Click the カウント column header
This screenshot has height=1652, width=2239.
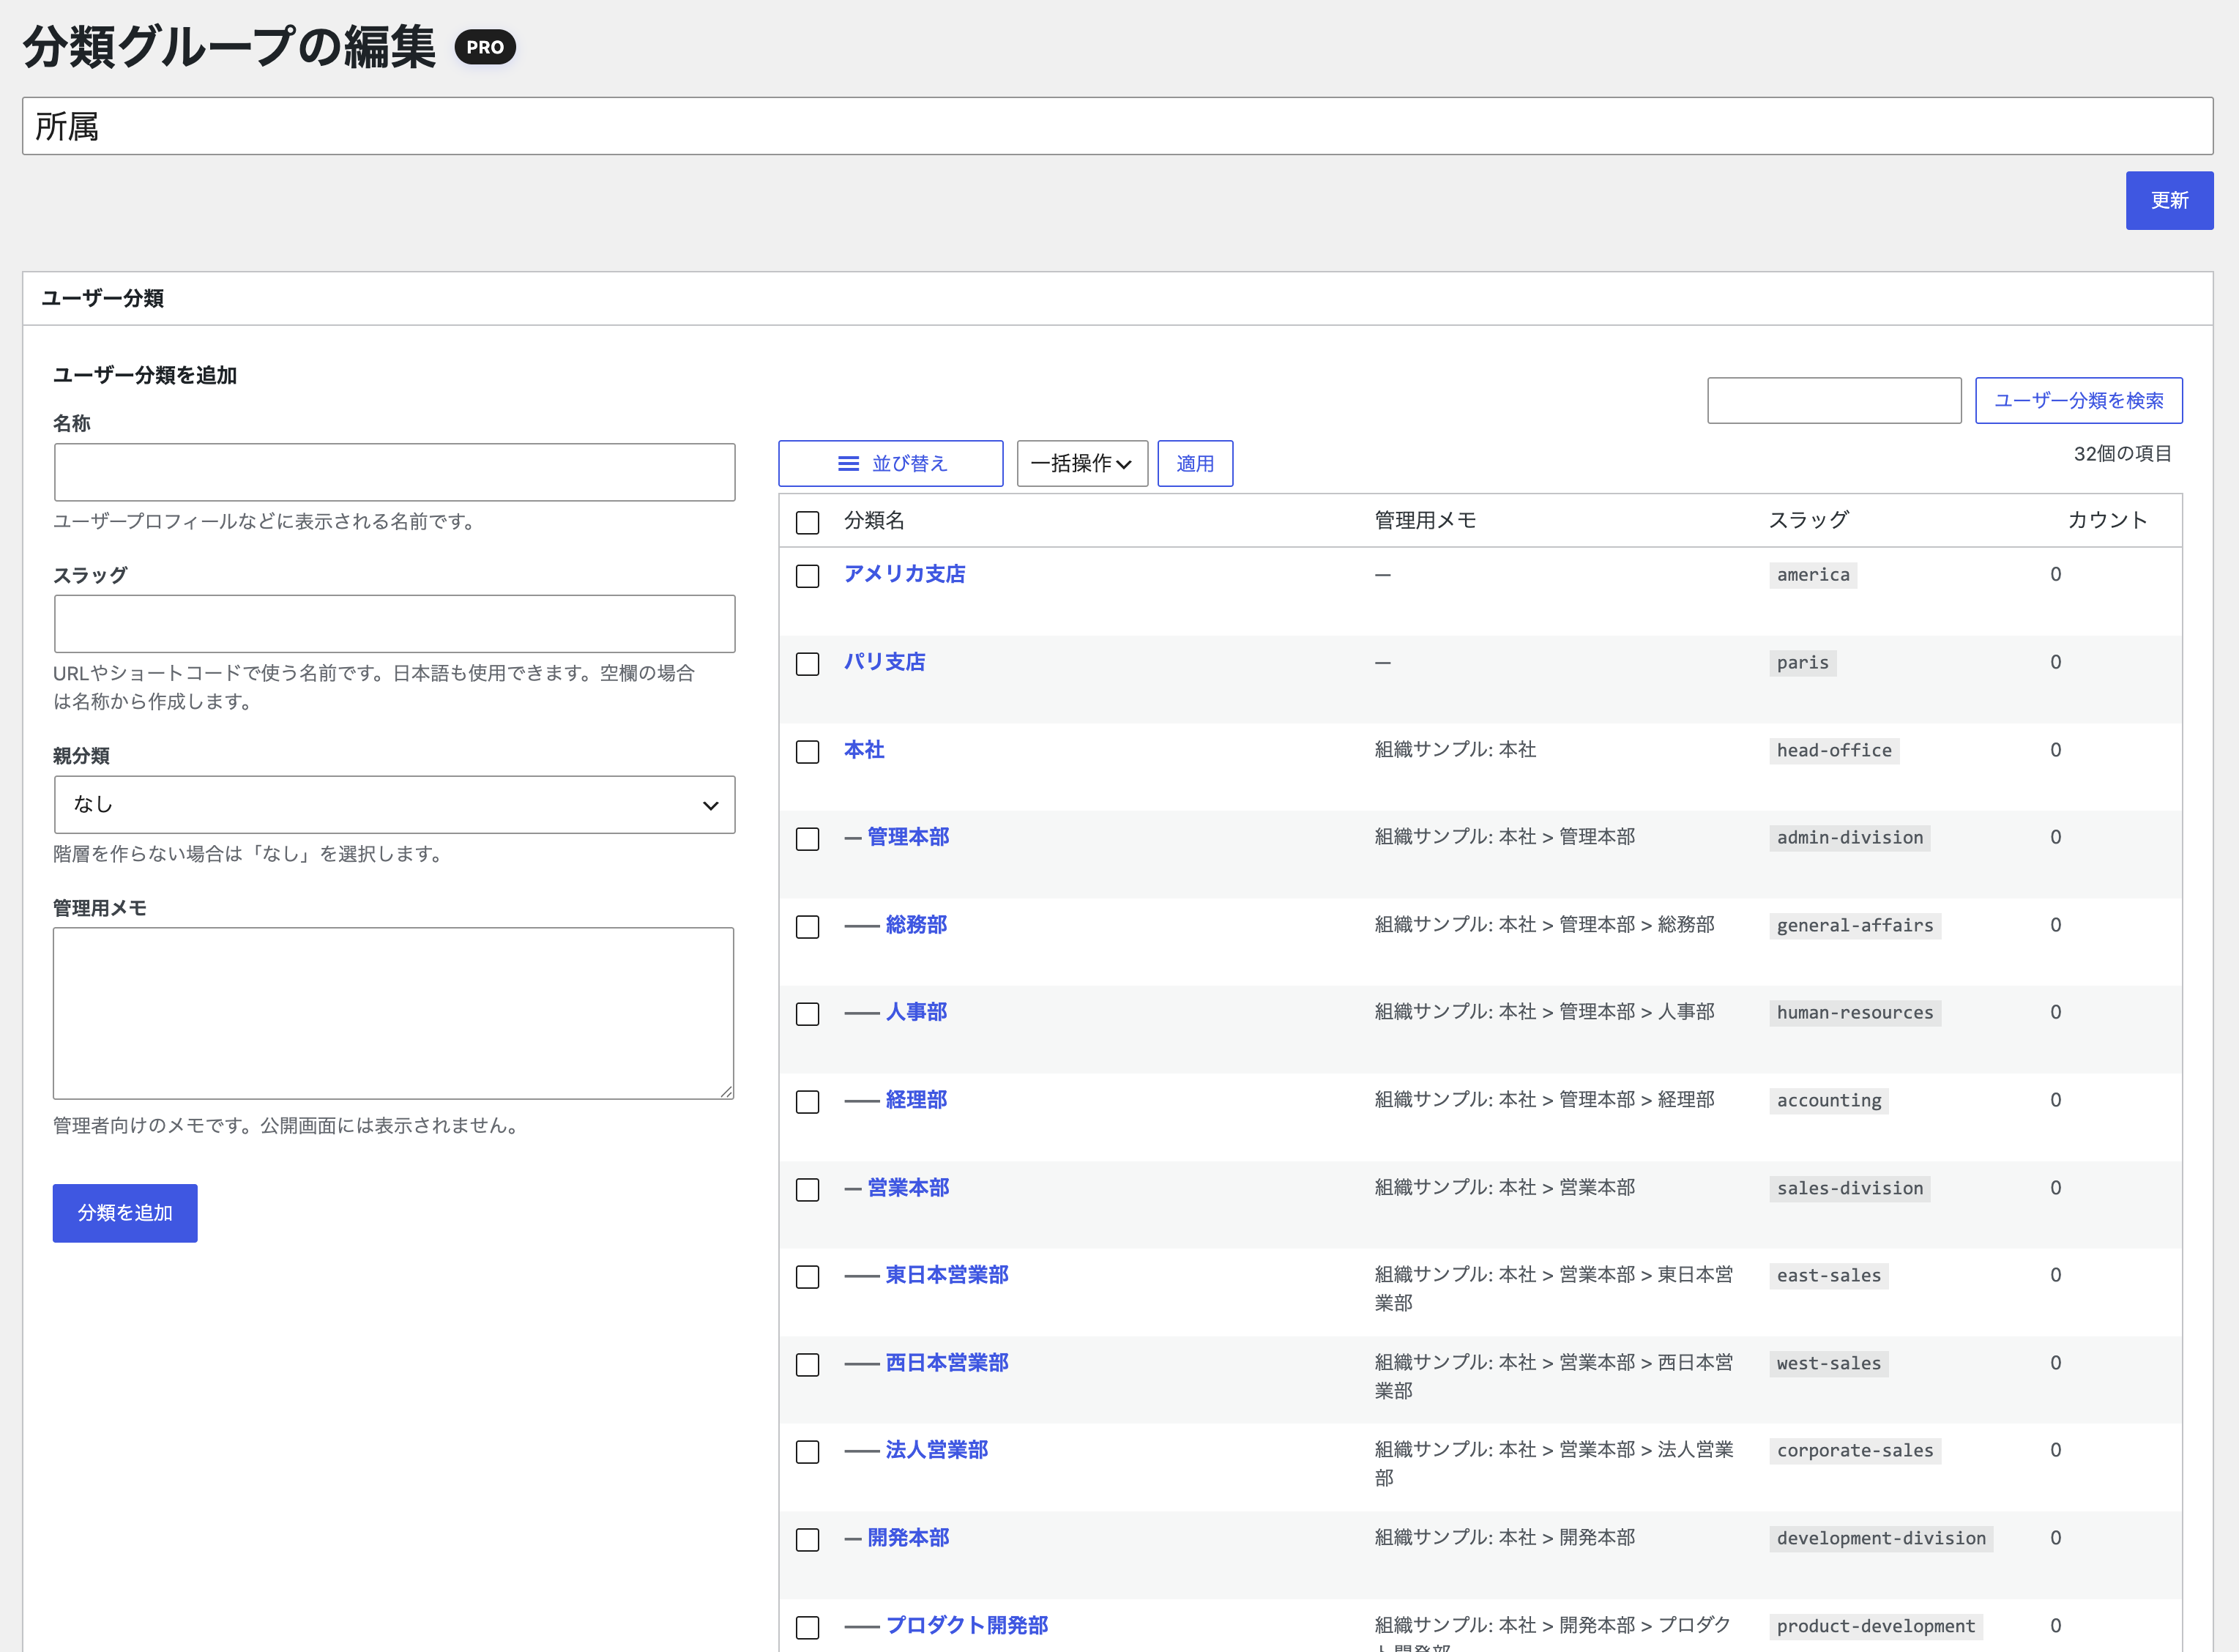(x=2108, y=520)
